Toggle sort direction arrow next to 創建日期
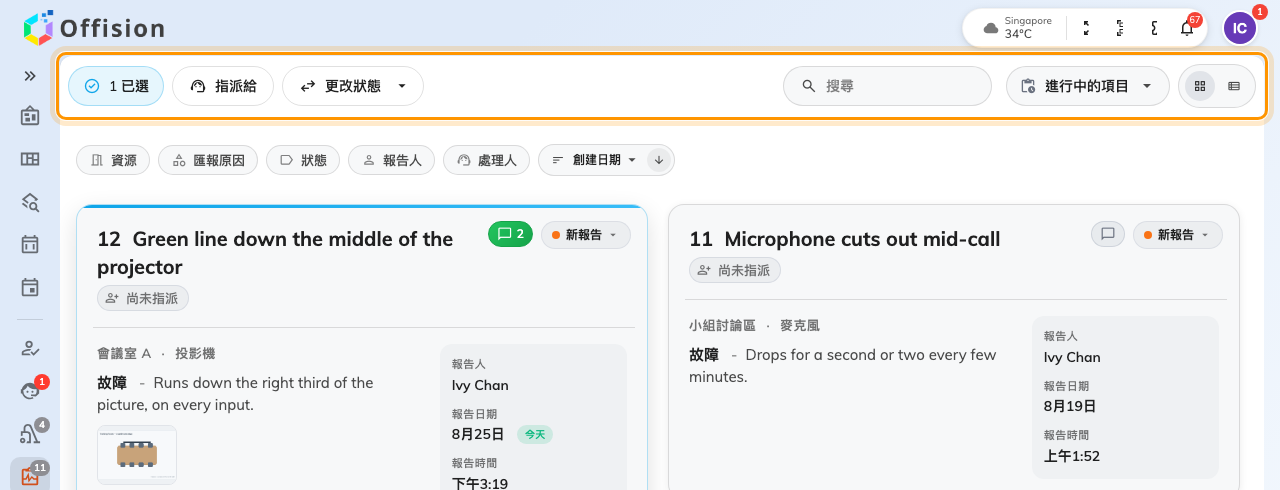This screenshot has width=1280, height=490. [659, 160]
